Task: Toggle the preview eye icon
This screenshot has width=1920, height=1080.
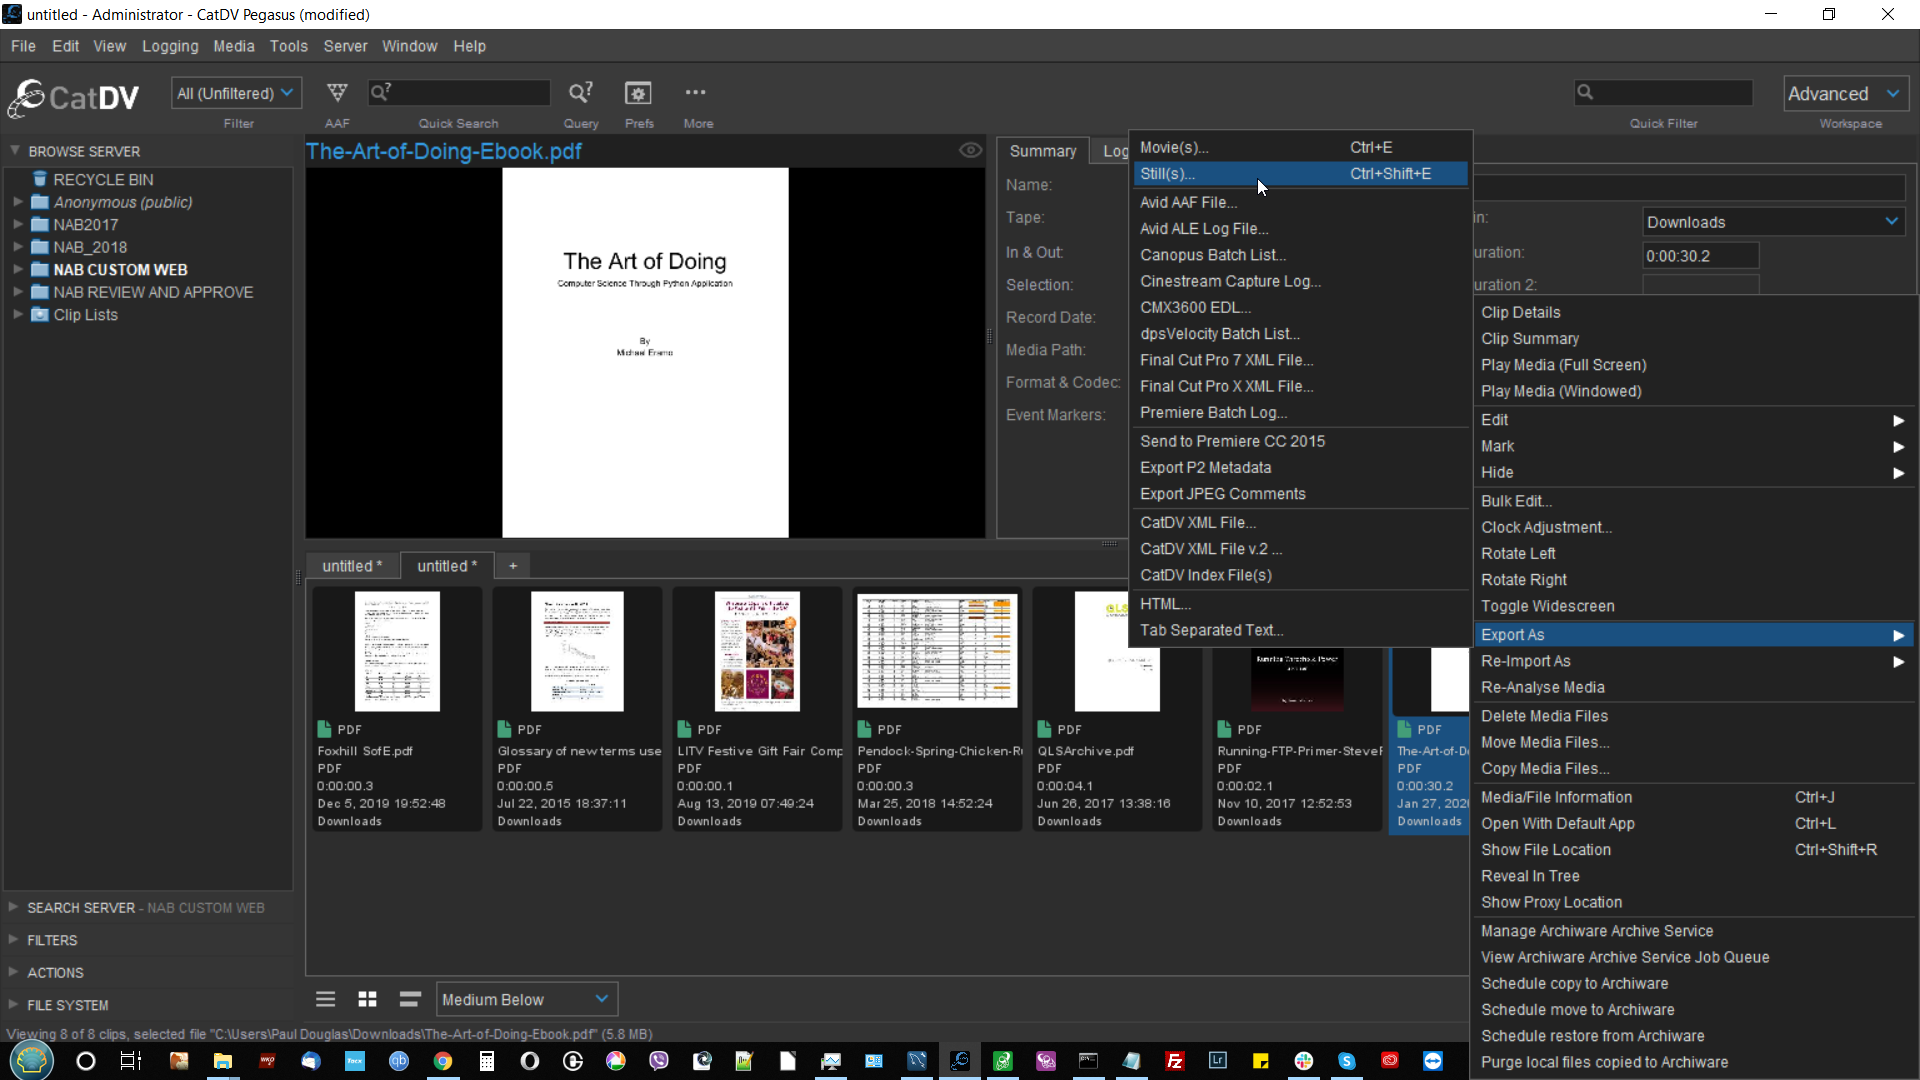Action: click(970, 150)
